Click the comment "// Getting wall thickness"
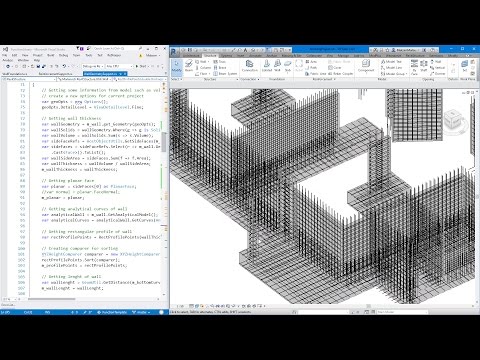480x360 pixels. coord(71,118)
